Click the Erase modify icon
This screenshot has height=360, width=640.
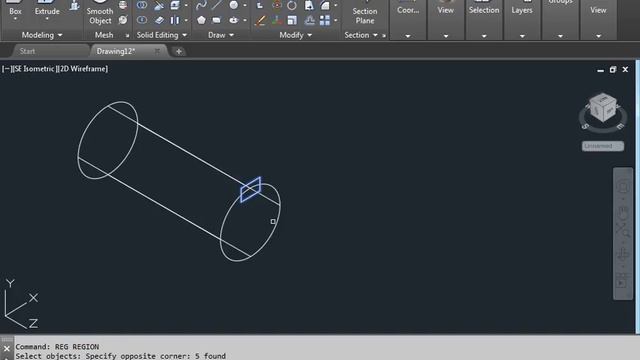tap(260, 20)
